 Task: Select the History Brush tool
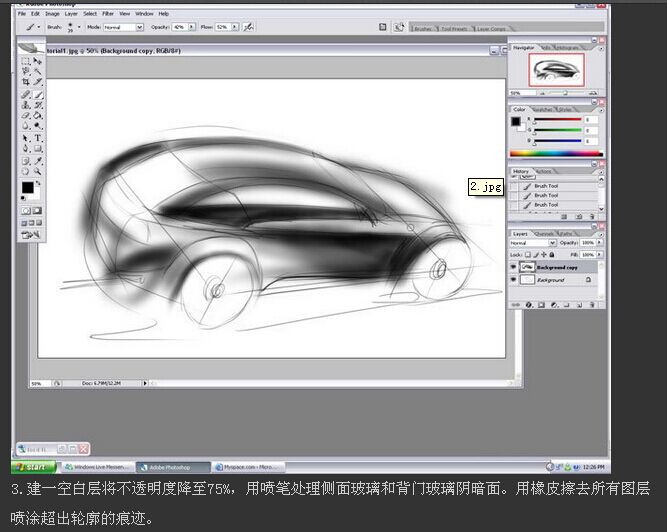click(x=38, y=105)
